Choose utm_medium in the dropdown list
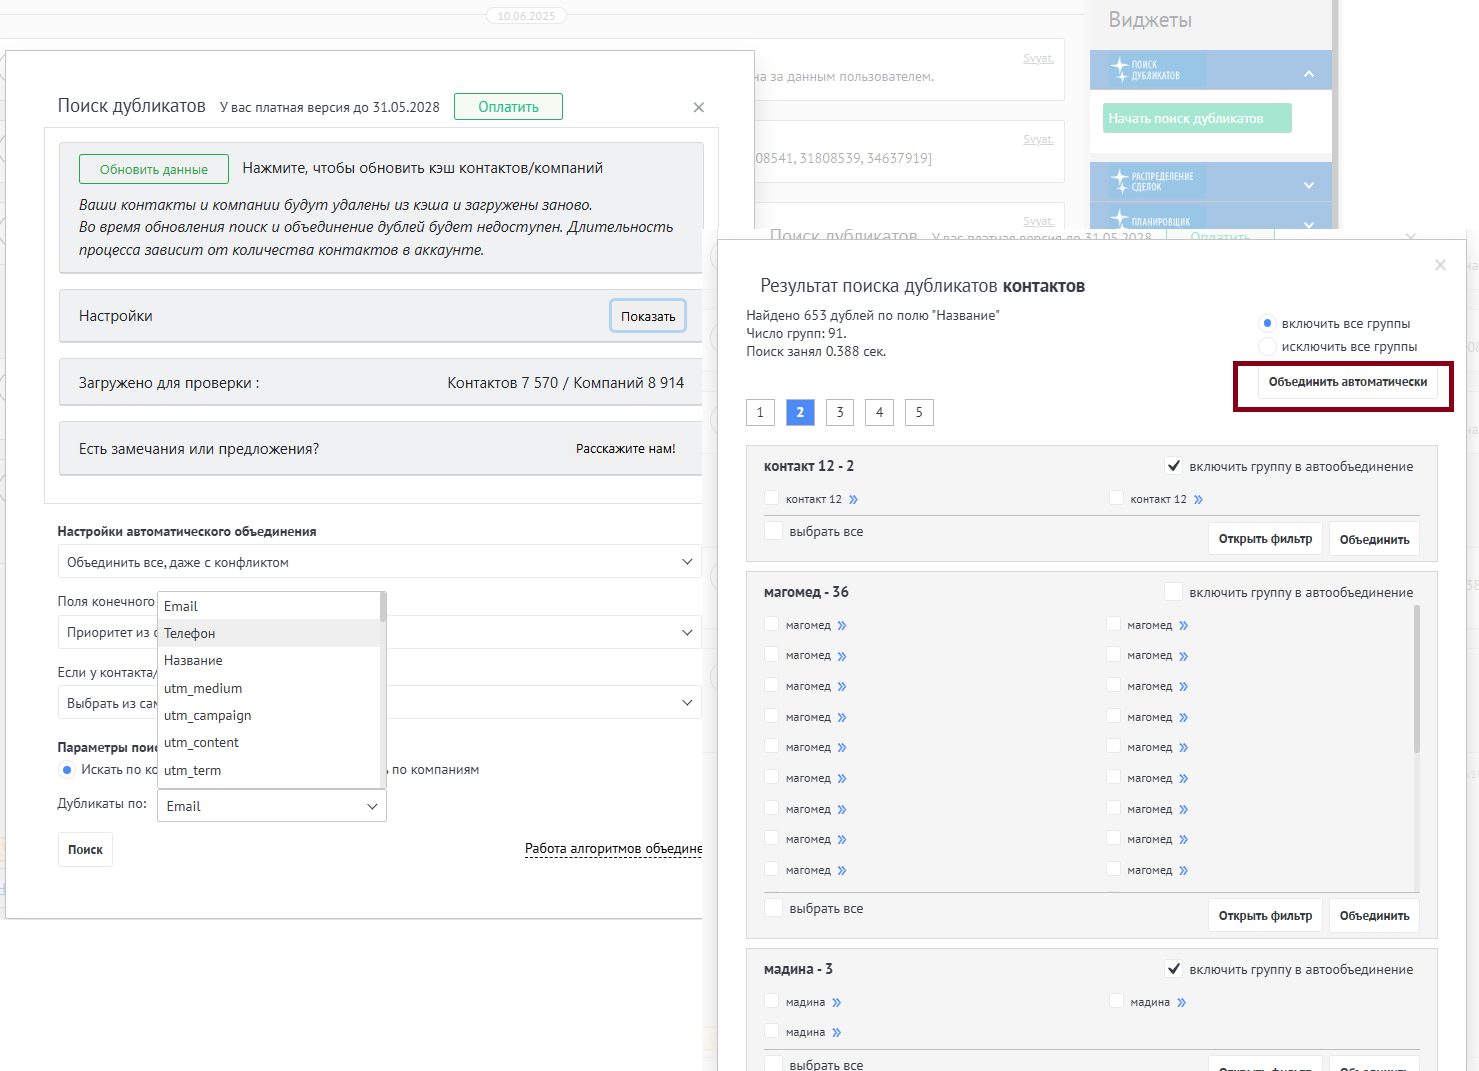 269,688
